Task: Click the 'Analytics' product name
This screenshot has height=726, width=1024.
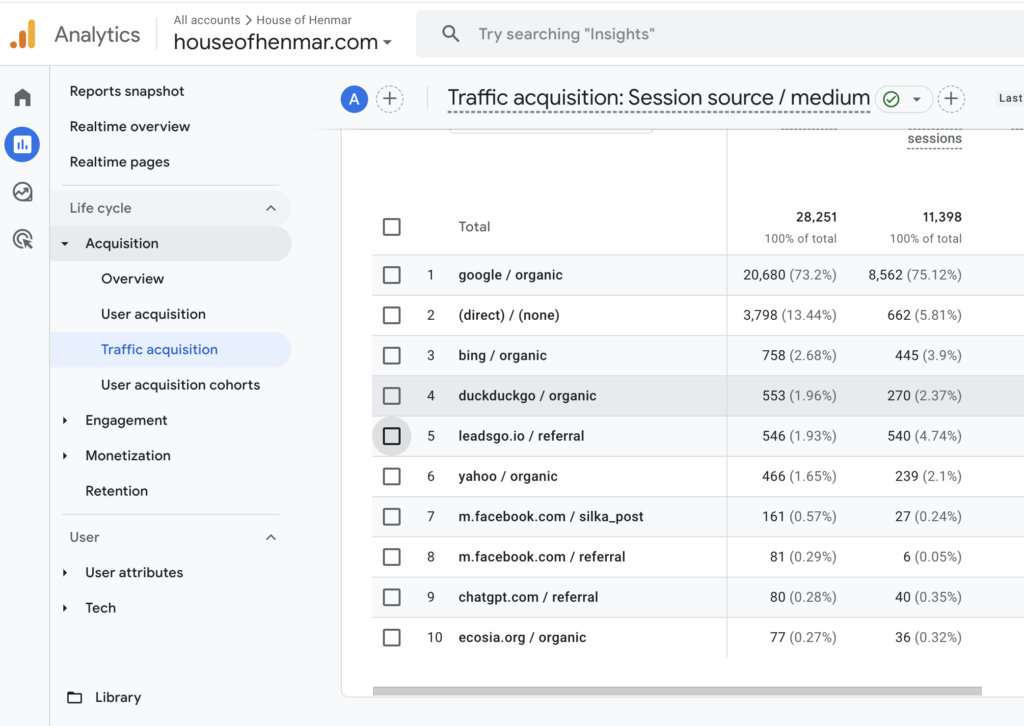Action: (x=97, y=35)
